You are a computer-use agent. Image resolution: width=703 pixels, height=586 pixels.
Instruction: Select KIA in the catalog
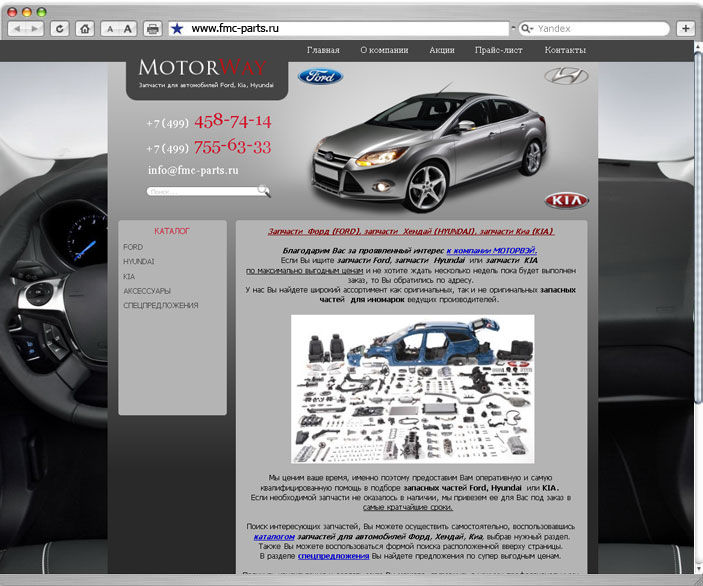click(x=129, y=277)
